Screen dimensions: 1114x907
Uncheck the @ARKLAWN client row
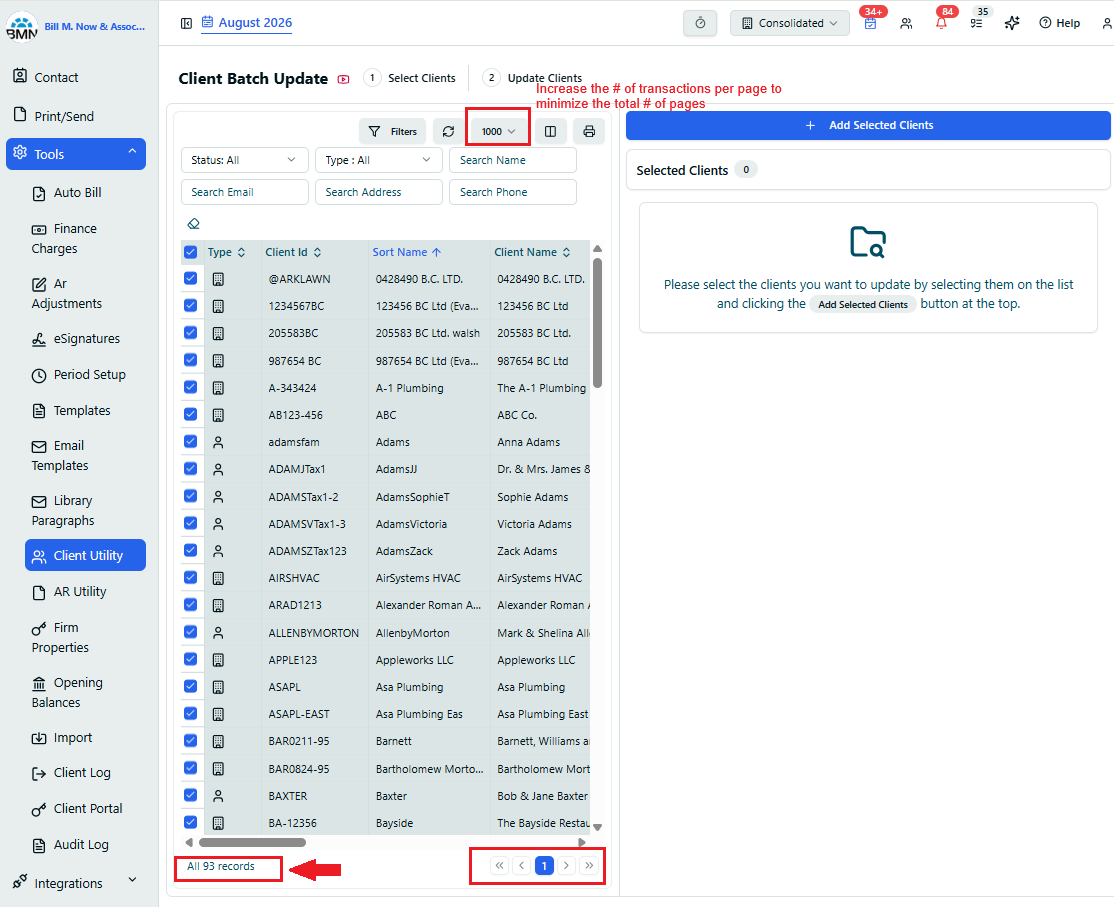190,278
